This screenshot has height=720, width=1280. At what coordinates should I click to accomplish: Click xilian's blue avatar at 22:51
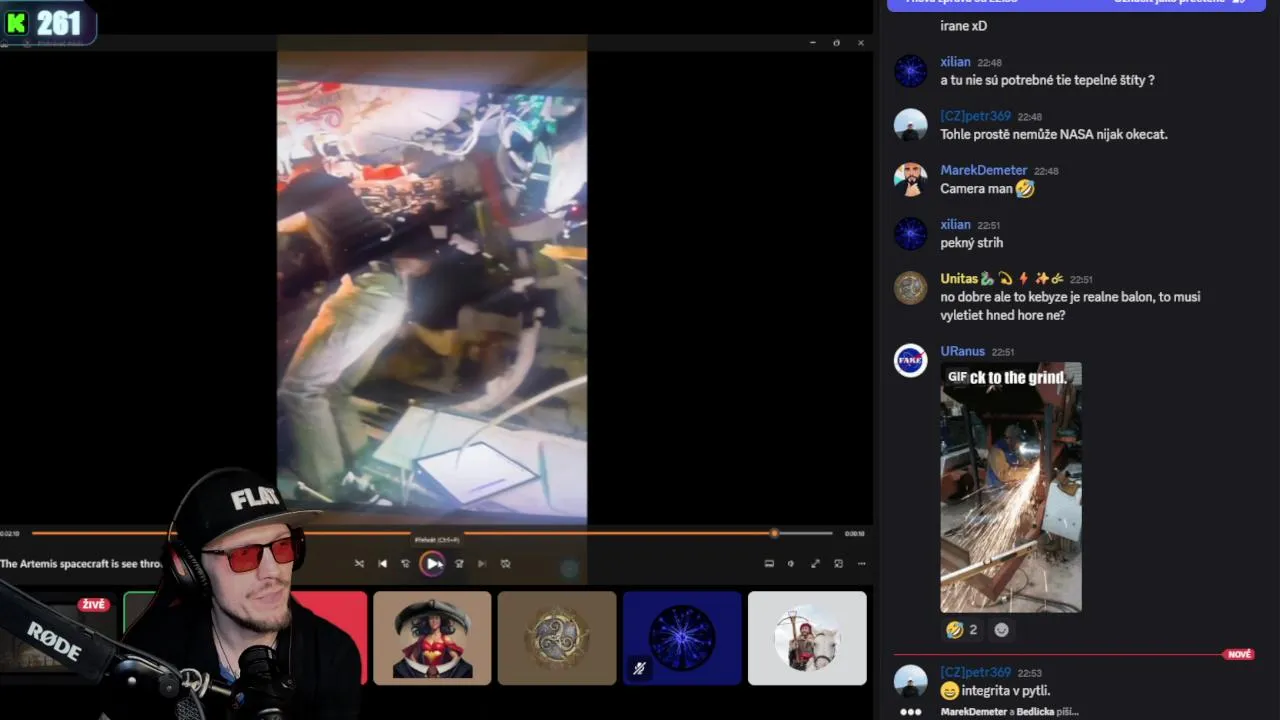(x=910, y=233)
